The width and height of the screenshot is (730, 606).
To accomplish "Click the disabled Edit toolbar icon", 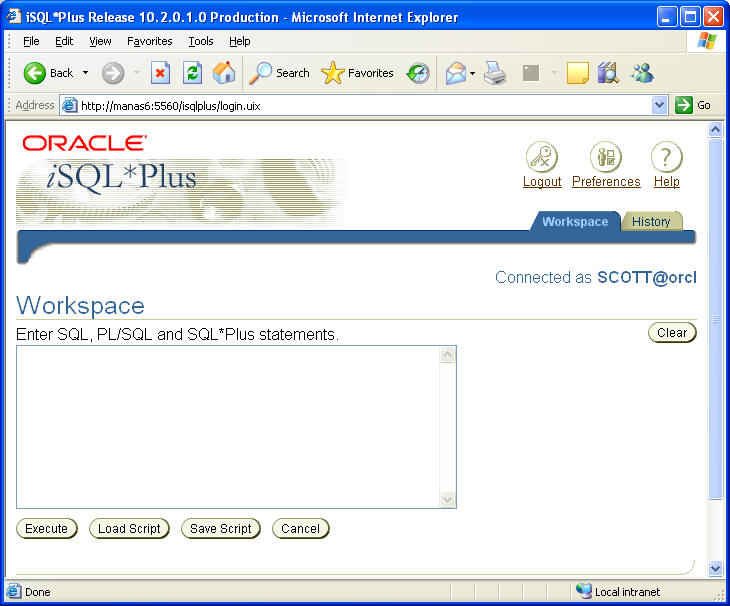I will click(531, 73).
